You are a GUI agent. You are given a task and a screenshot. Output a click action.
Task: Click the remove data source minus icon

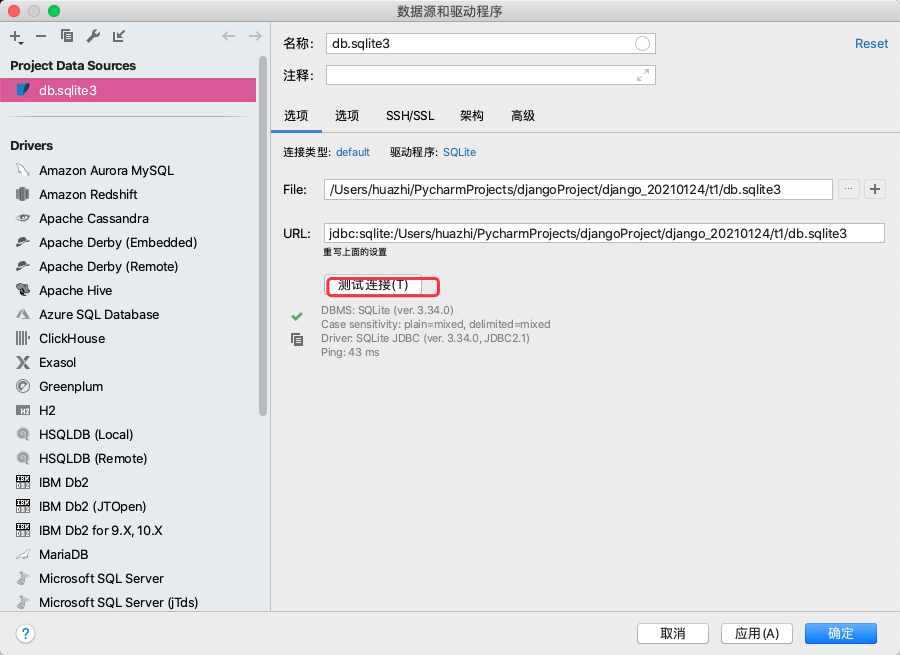41,36
